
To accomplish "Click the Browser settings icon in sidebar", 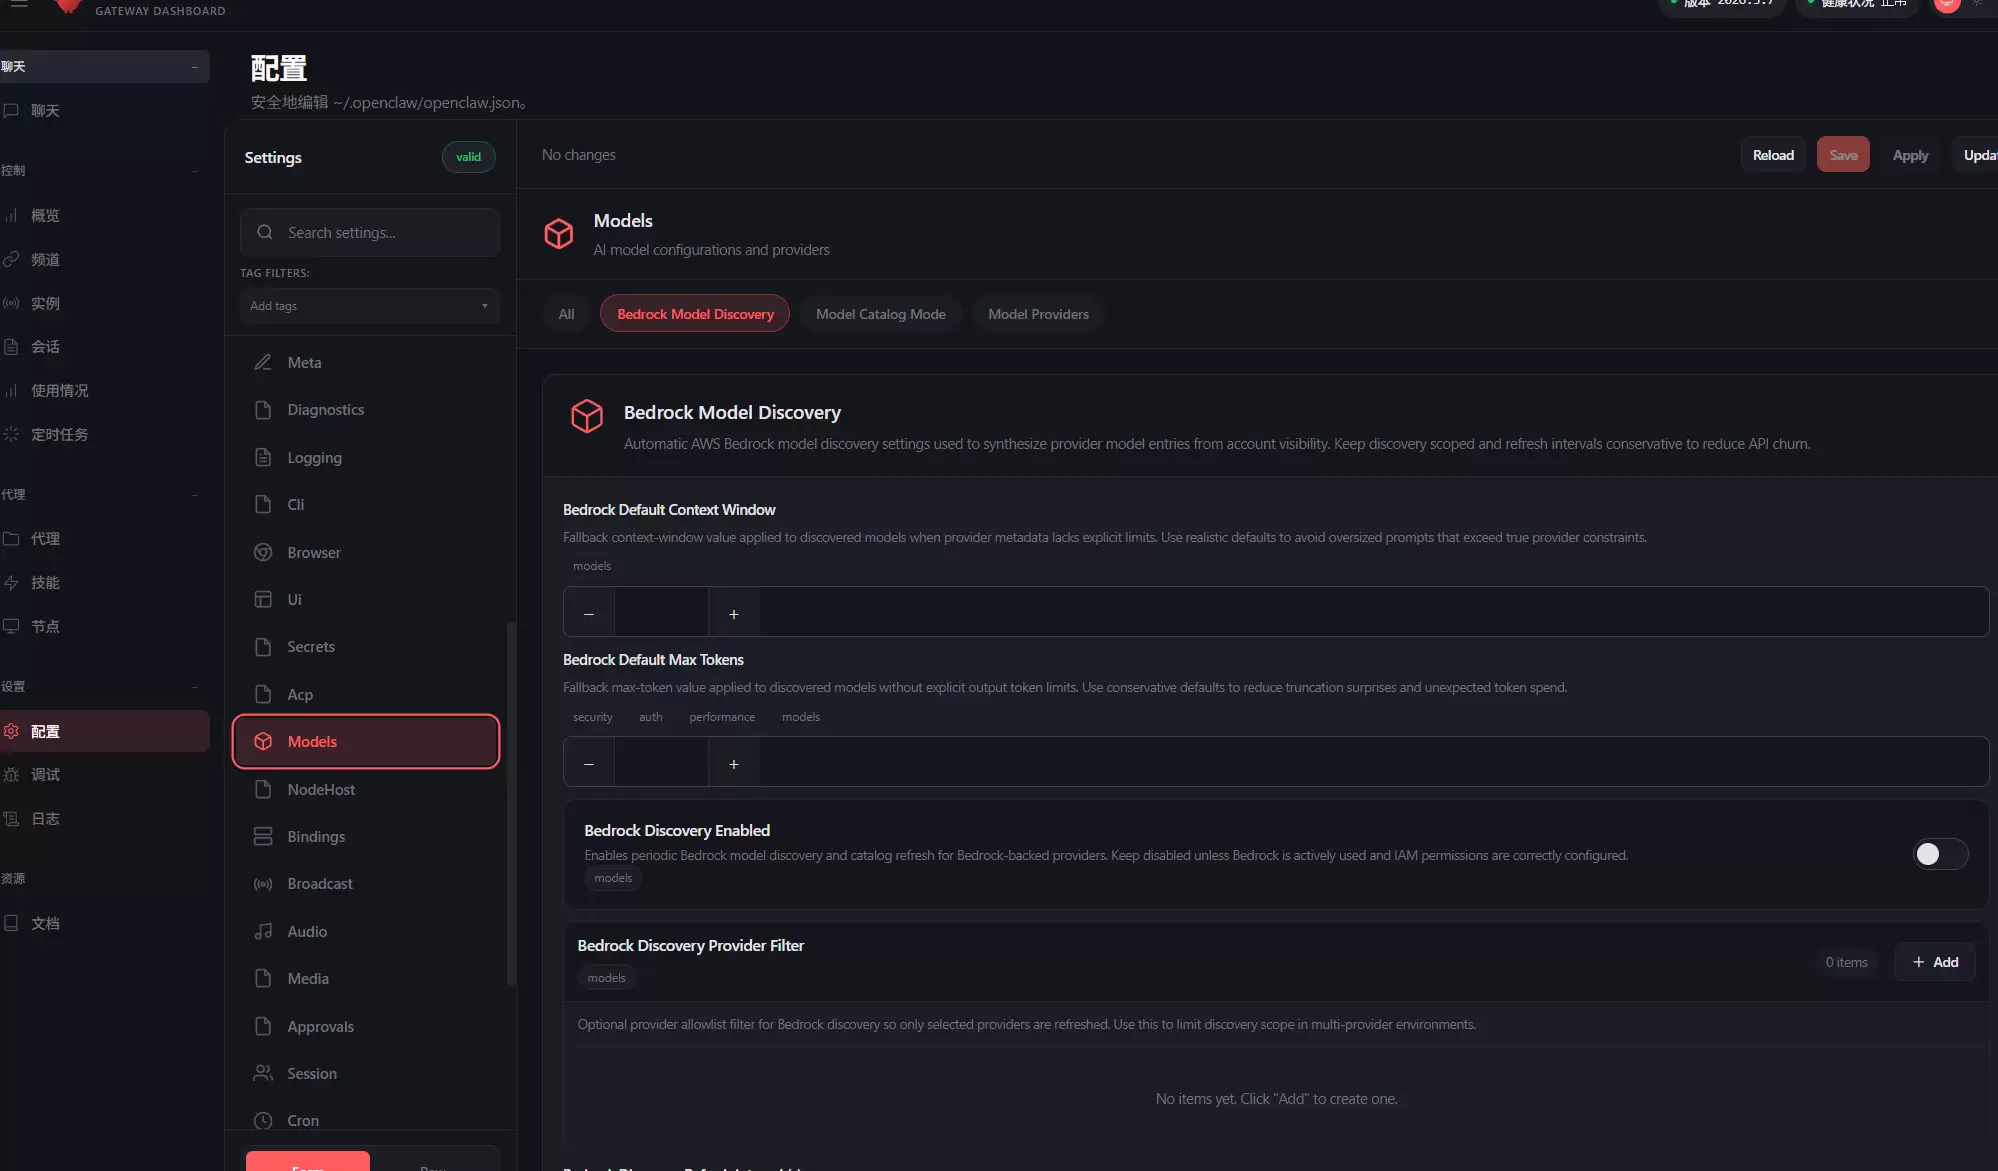I will tap(263, 552).
